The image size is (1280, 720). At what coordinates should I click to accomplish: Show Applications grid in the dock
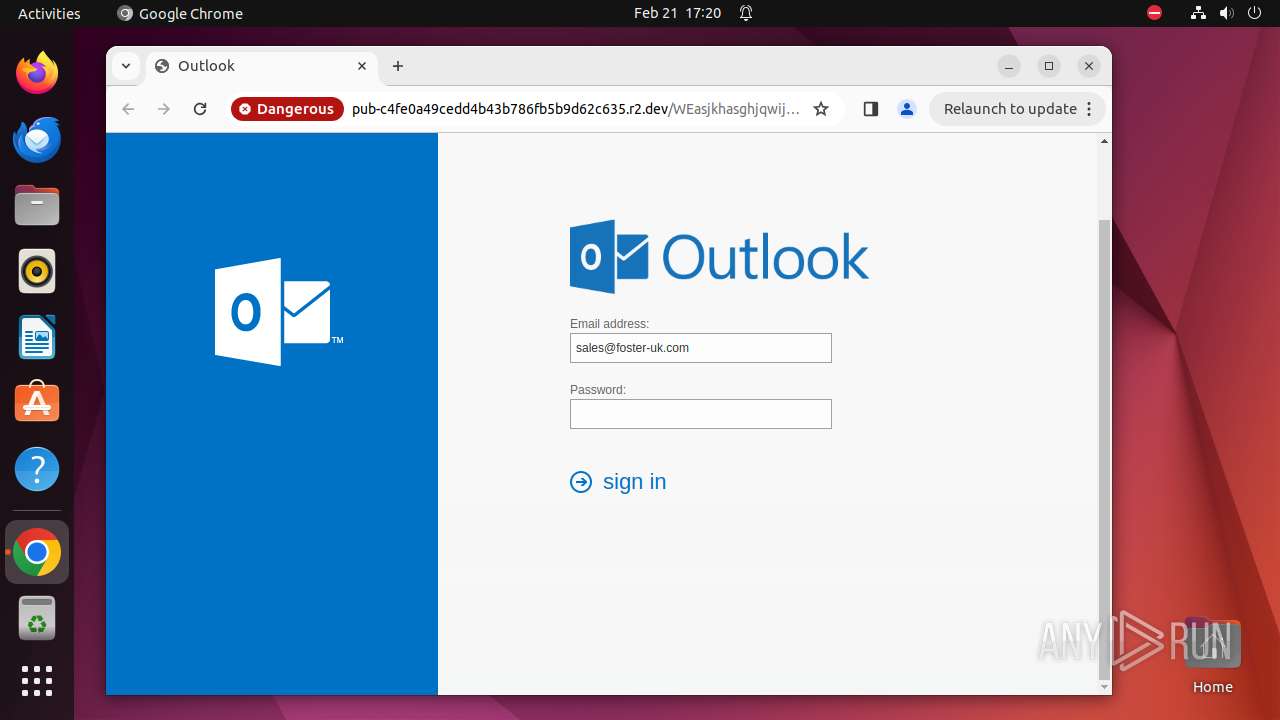click(37, 681)
